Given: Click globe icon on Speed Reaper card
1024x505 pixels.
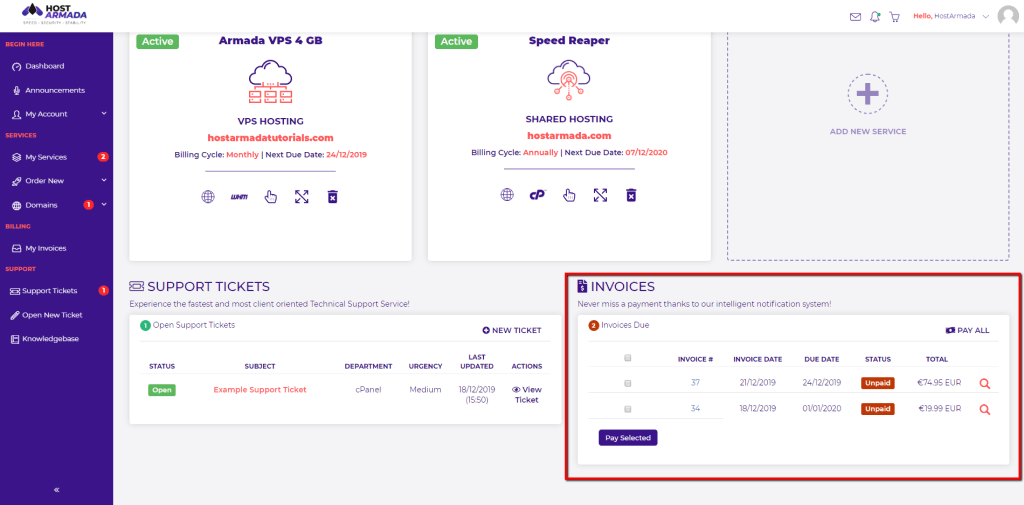Looking at the screenshot, I should pos(507,195).
